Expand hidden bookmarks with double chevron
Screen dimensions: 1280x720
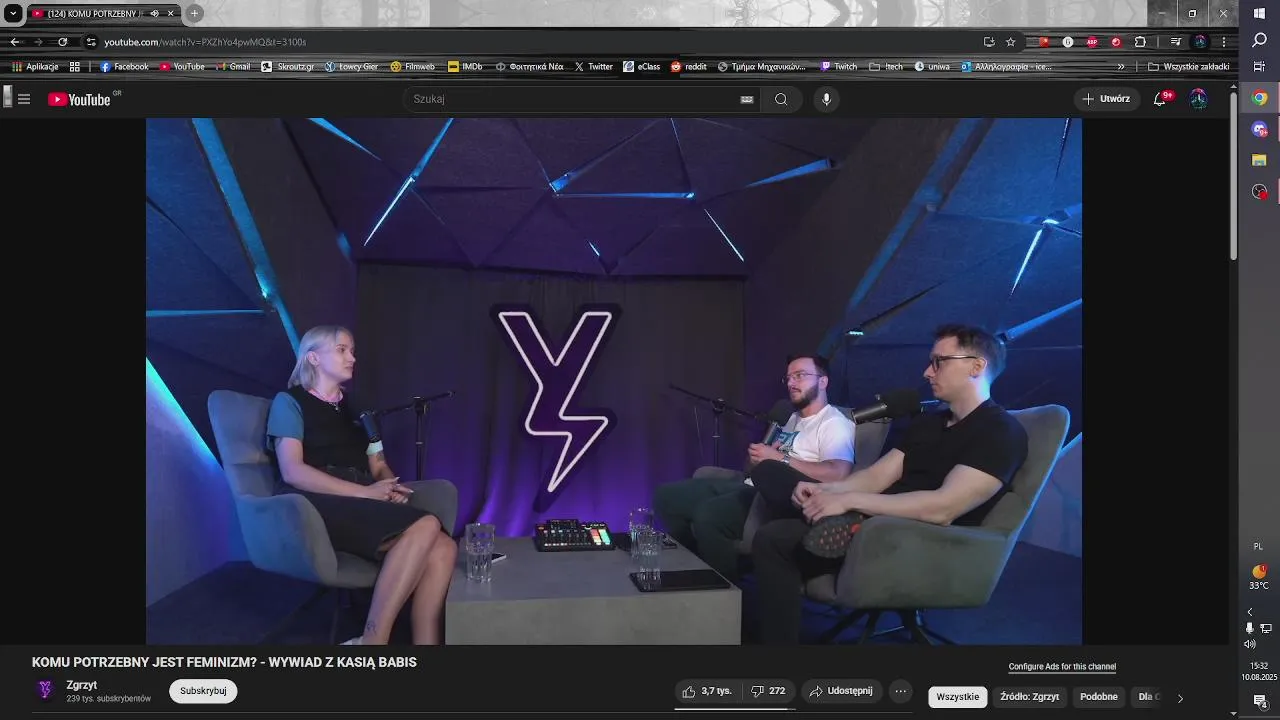point(1121,67)
